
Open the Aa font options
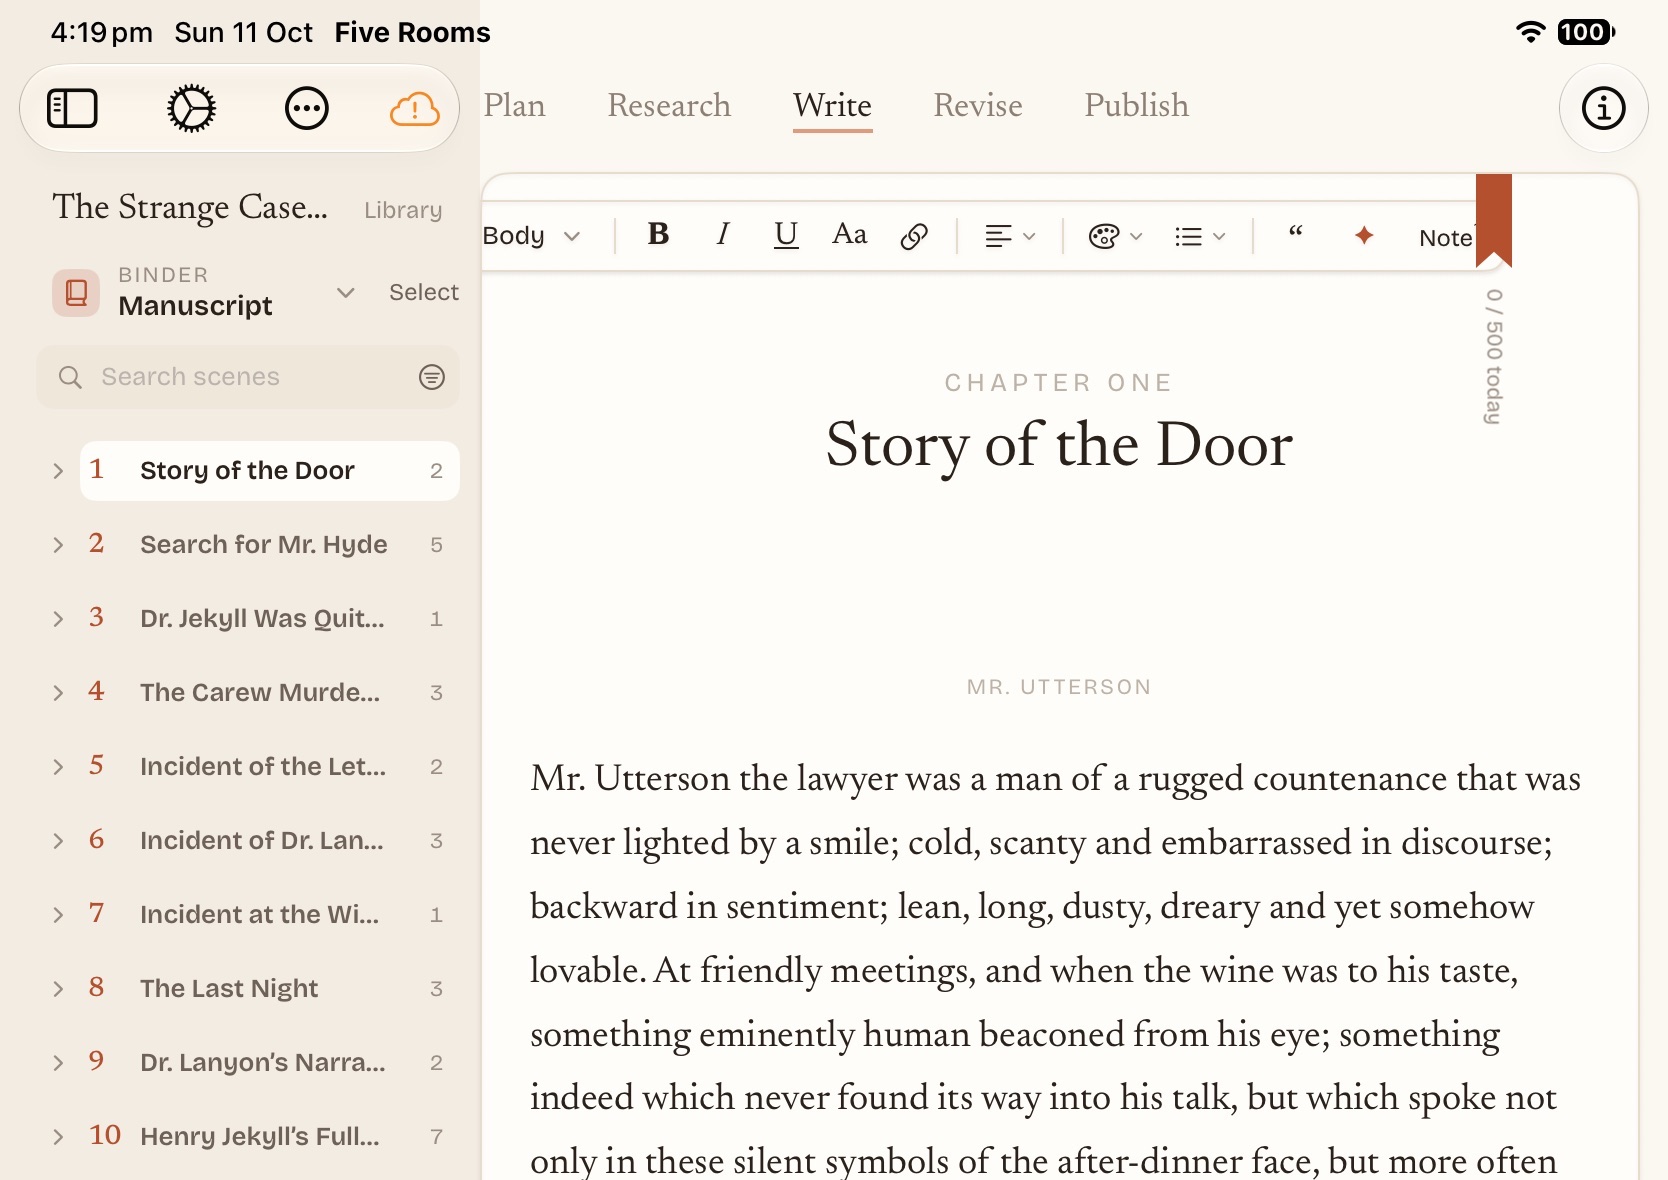(850, 234)
